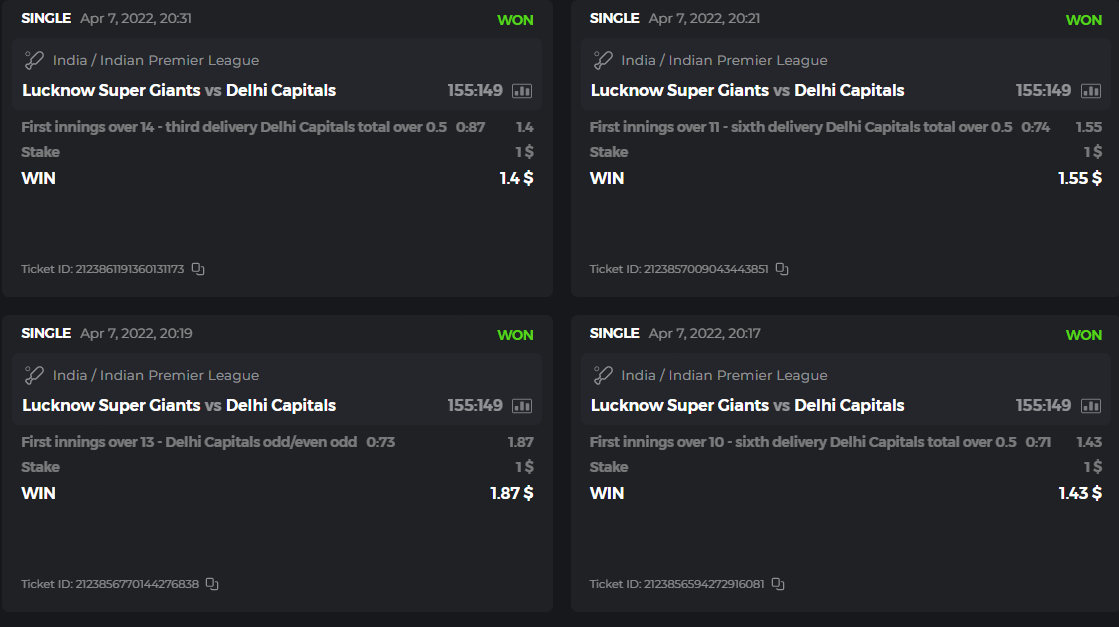Click the Apr 7, 2022, 20:17 timestamp
The image size is (1119, 627).
click(704, 333)
